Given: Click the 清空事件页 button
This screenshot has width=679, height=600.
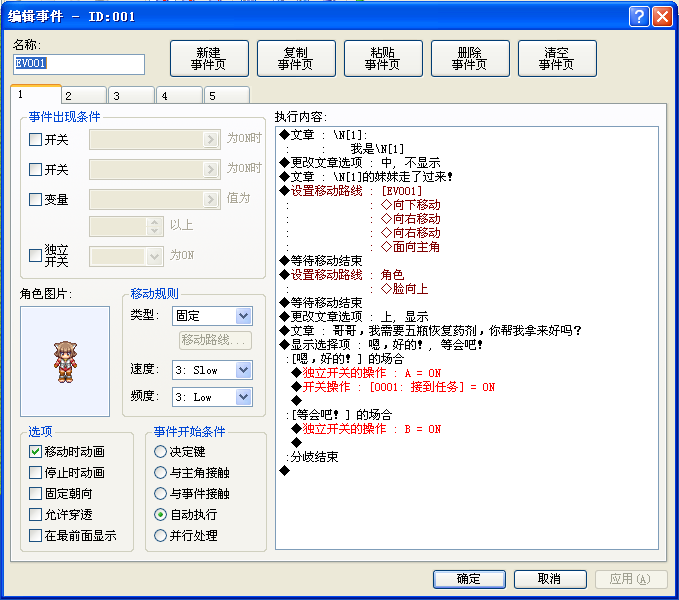Looking at the screenshot, I should [557, 58].
